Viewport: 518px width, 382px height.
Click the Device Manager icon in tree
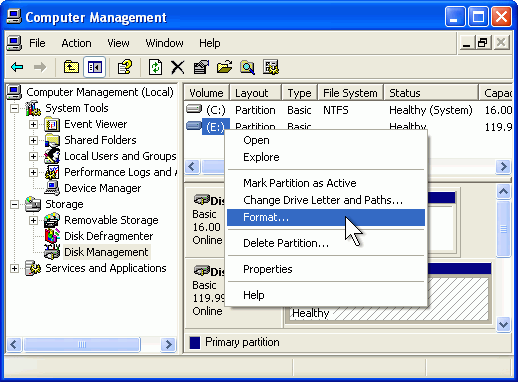pos(52,188)
